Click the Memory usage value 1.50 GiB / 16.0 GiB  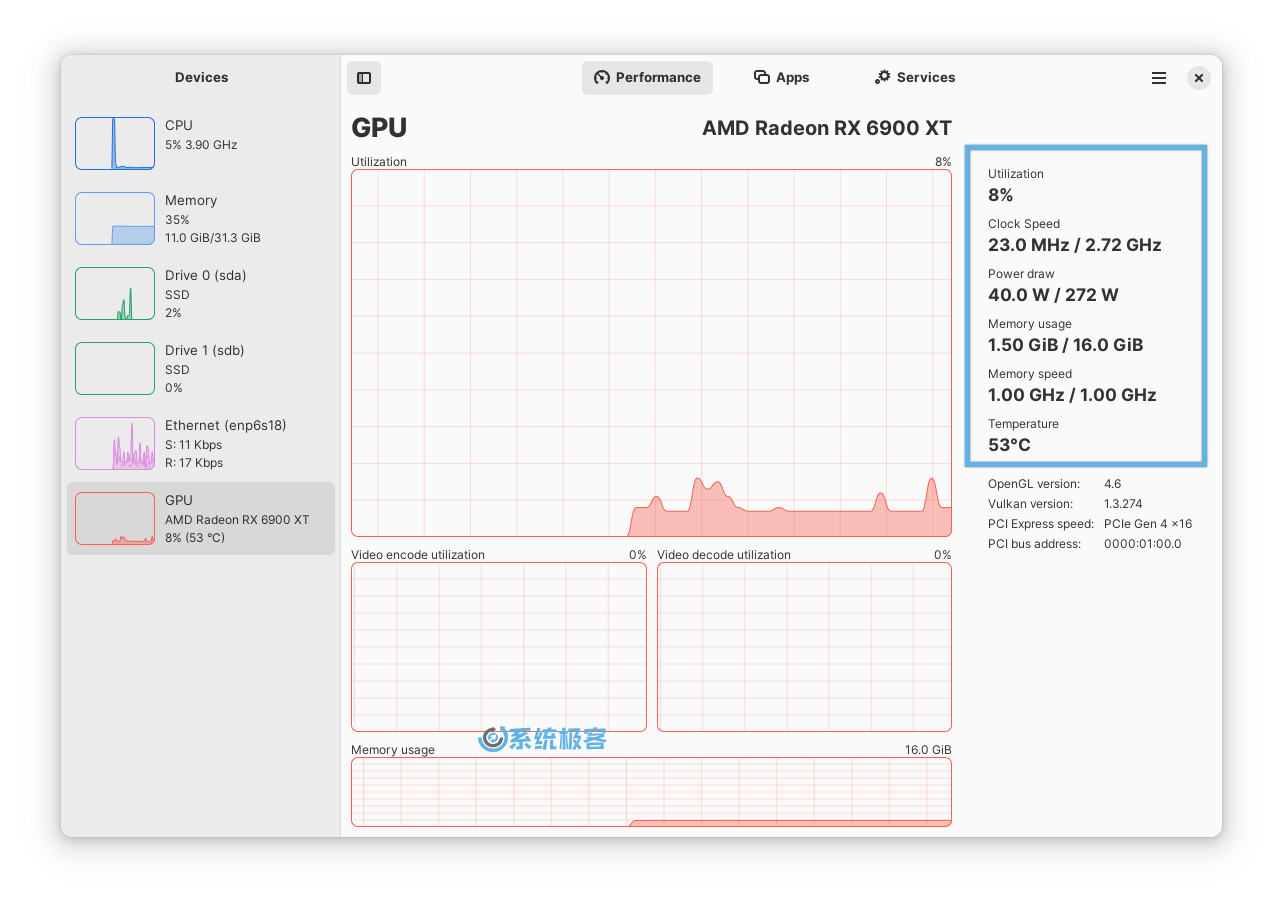[1066, 345]
